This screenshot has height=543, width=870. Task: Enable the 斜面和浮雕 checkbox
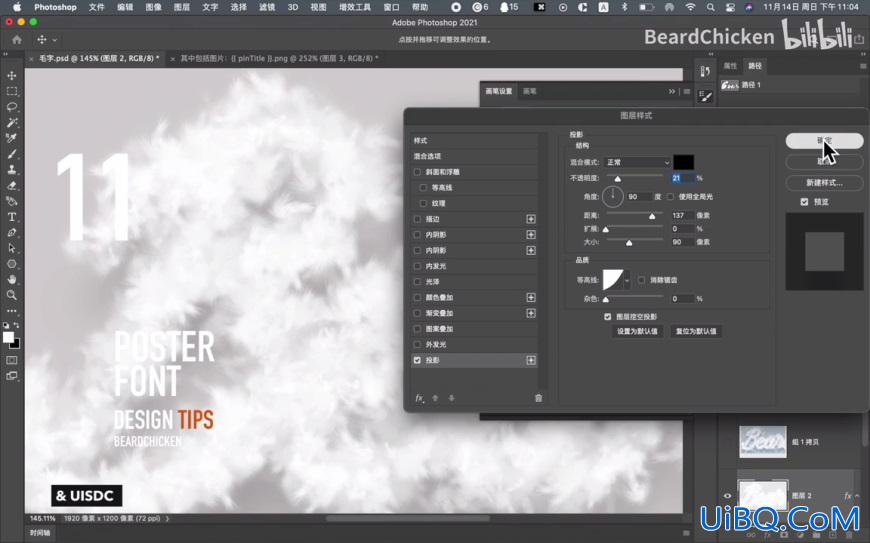click(417, 172)
